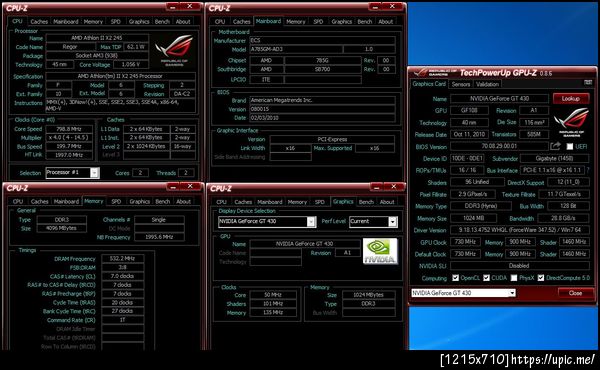Click the Graphic Interface Version PCI-Express
This screenshot has width=600, height=370.
pyautogui.click(x=332, y=139)
